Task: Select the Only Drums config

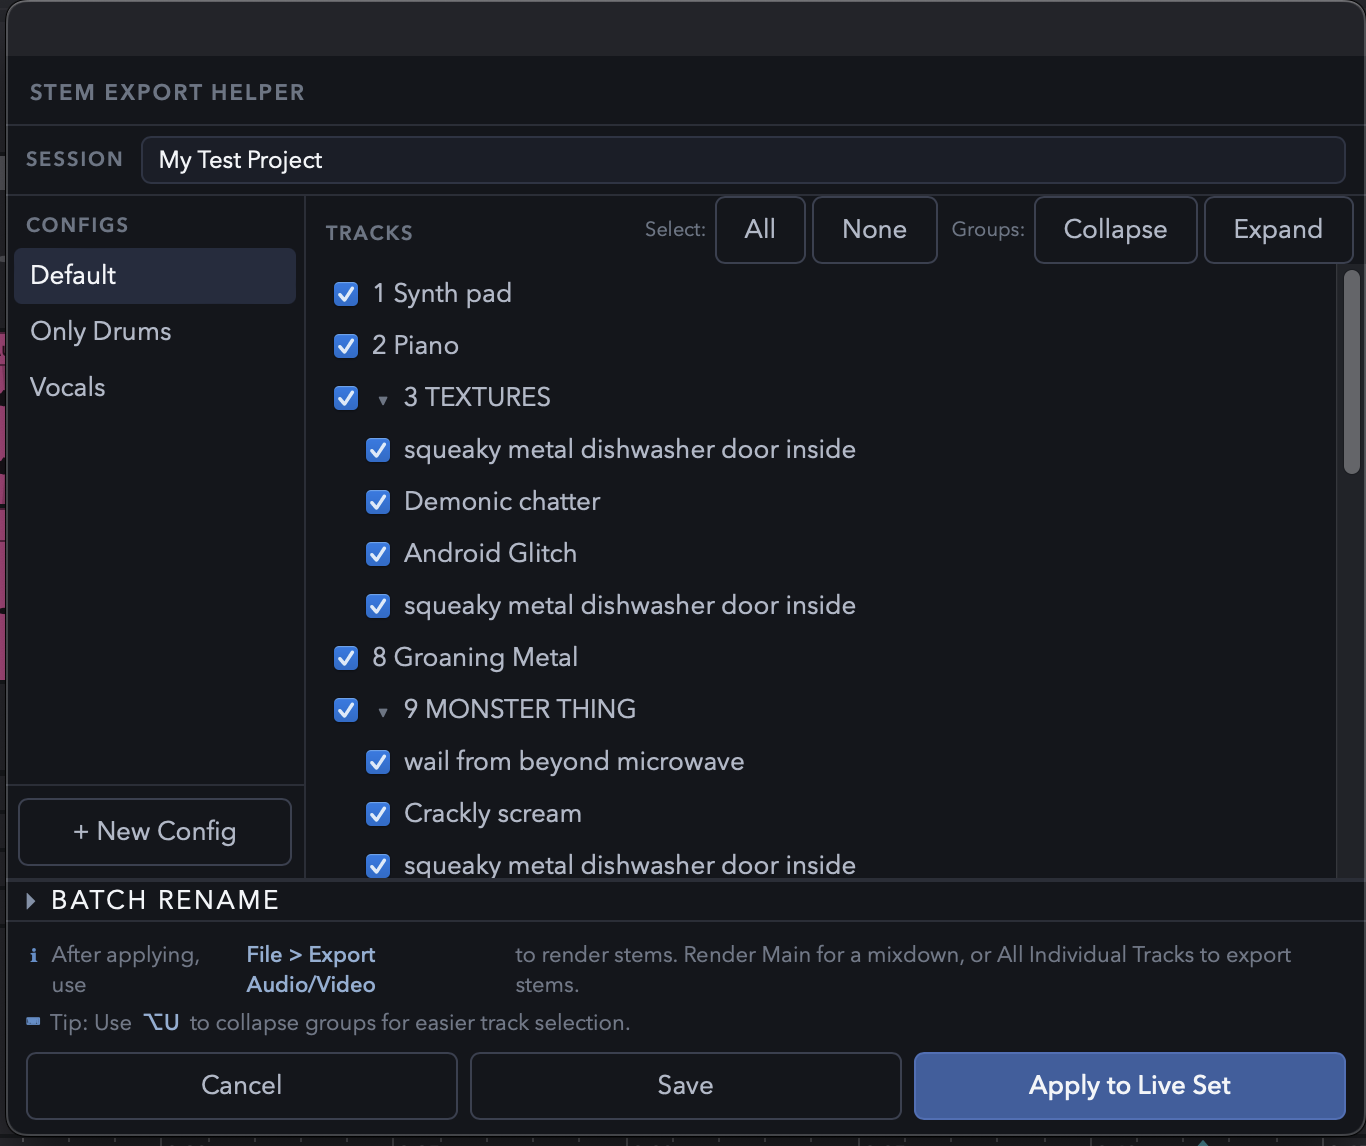Action: [x=155, y=332]
